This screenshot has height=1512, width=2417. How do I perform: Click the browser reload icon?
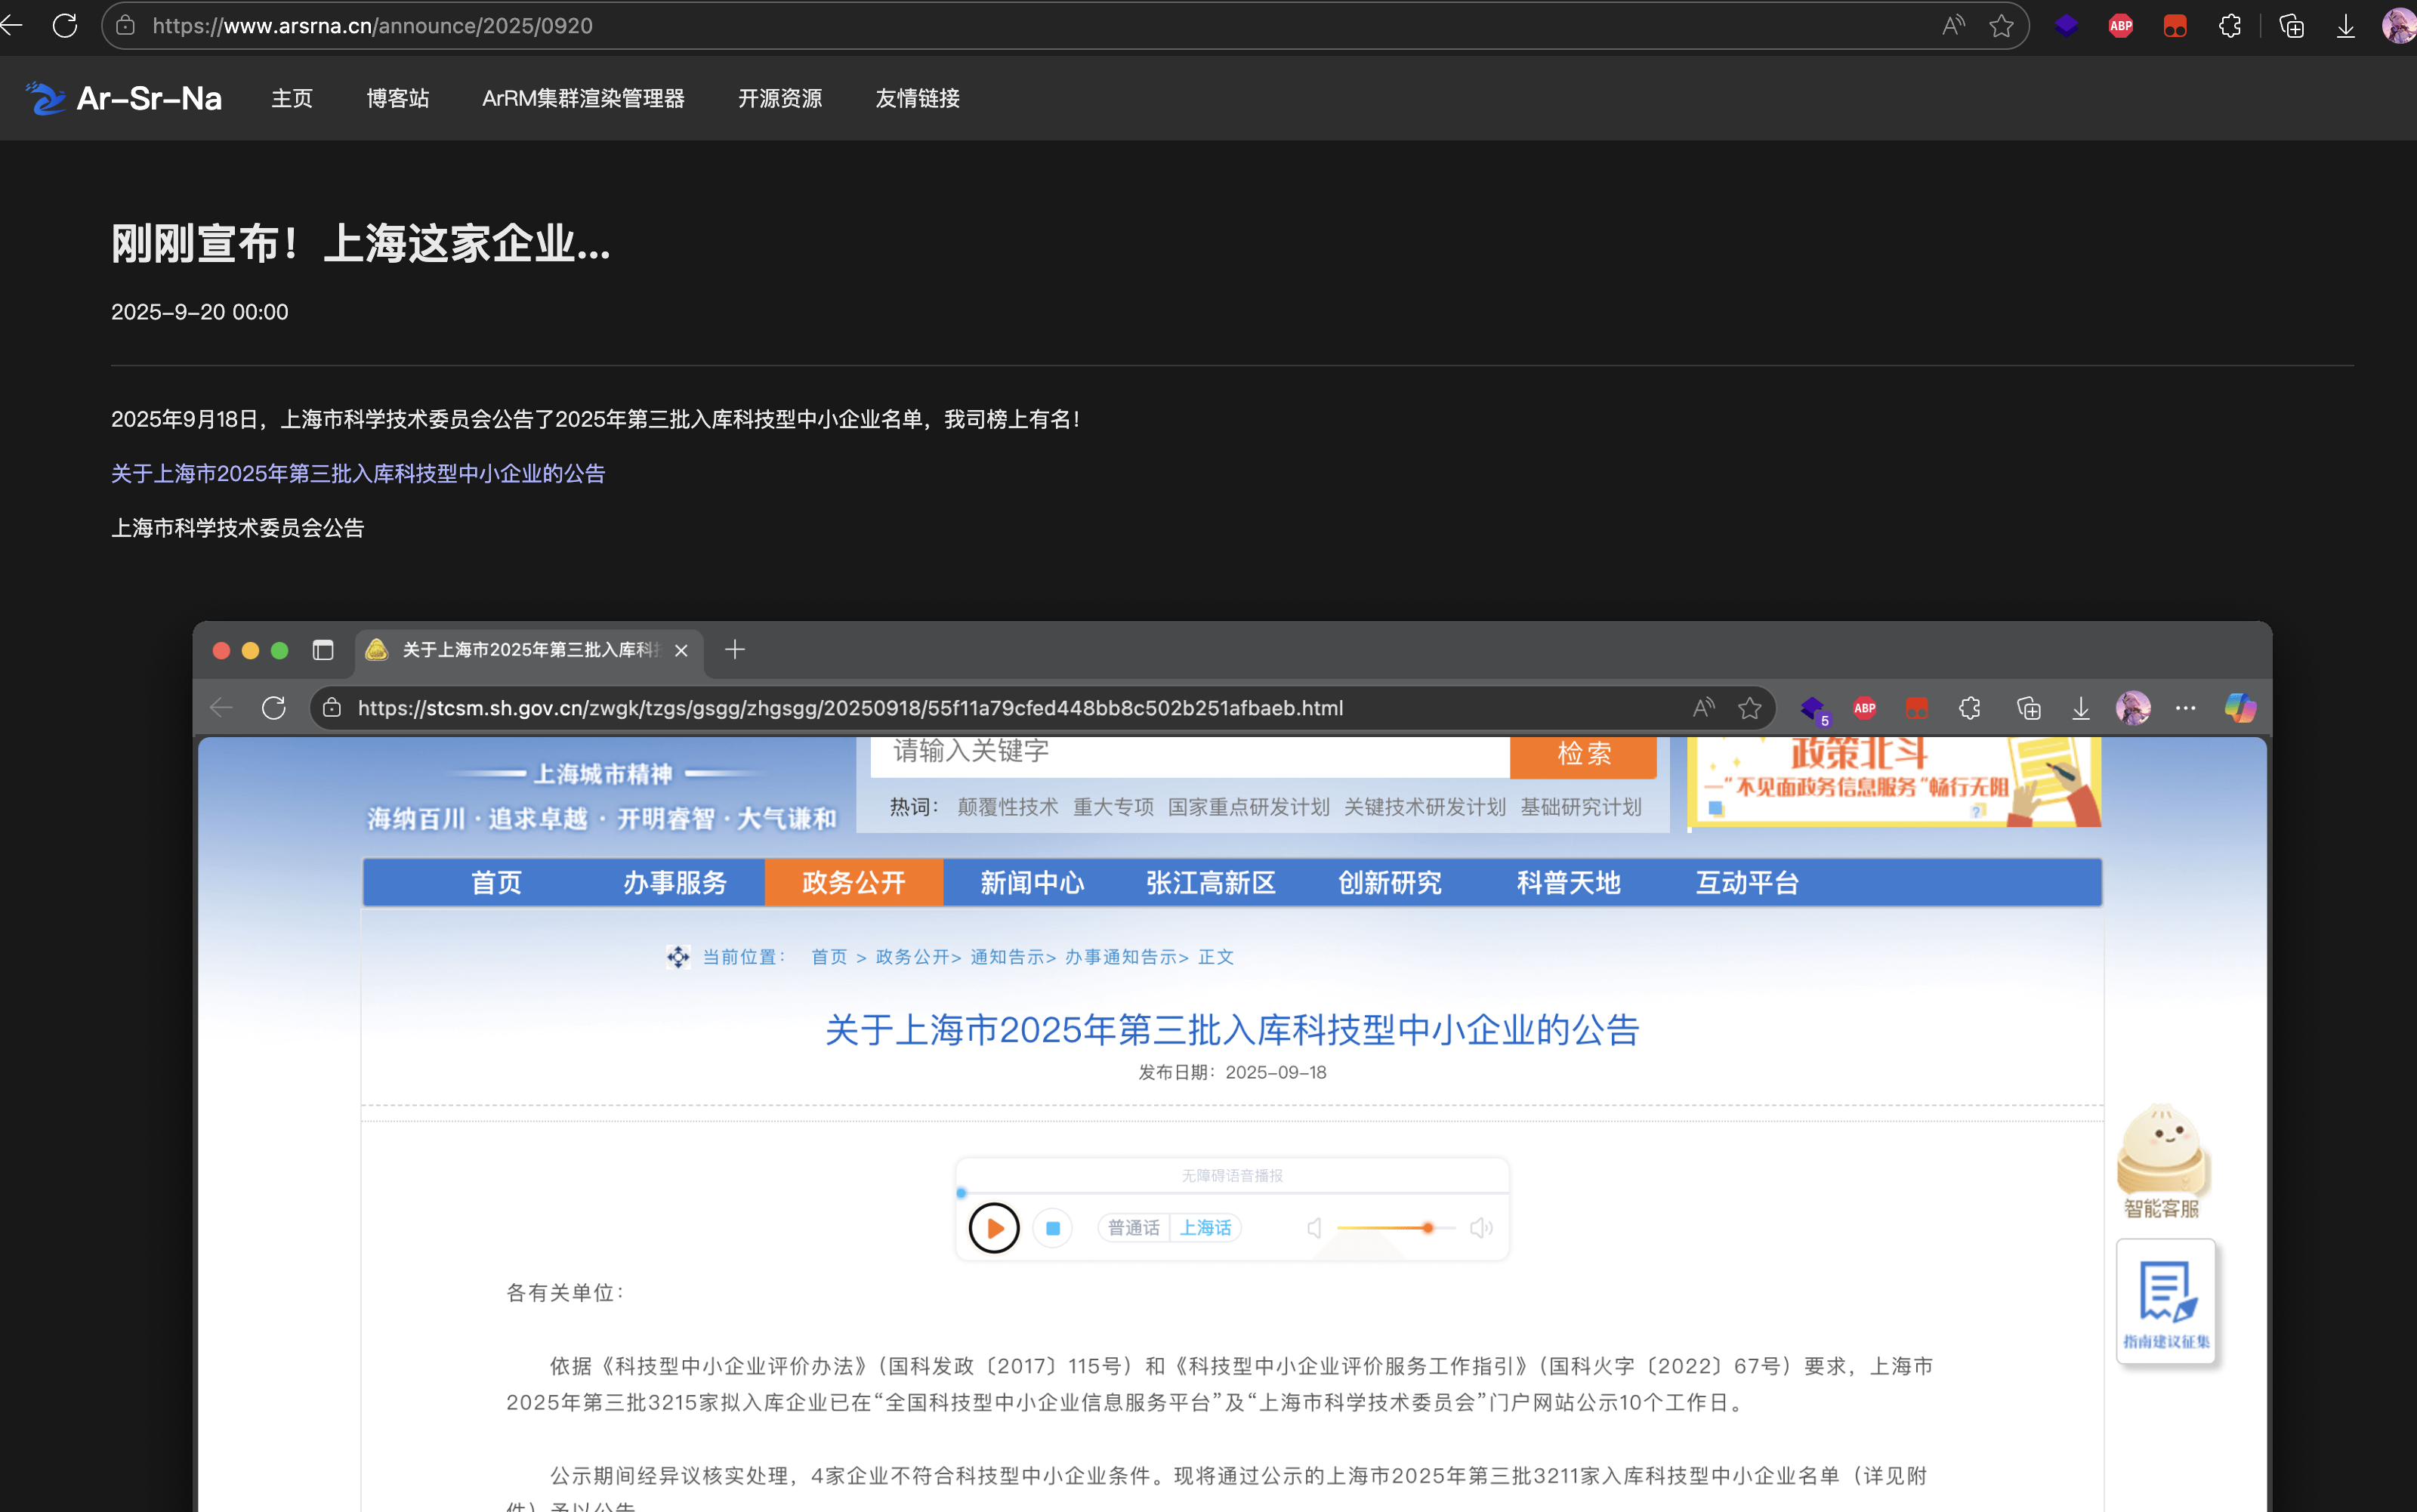click(65, 26)
